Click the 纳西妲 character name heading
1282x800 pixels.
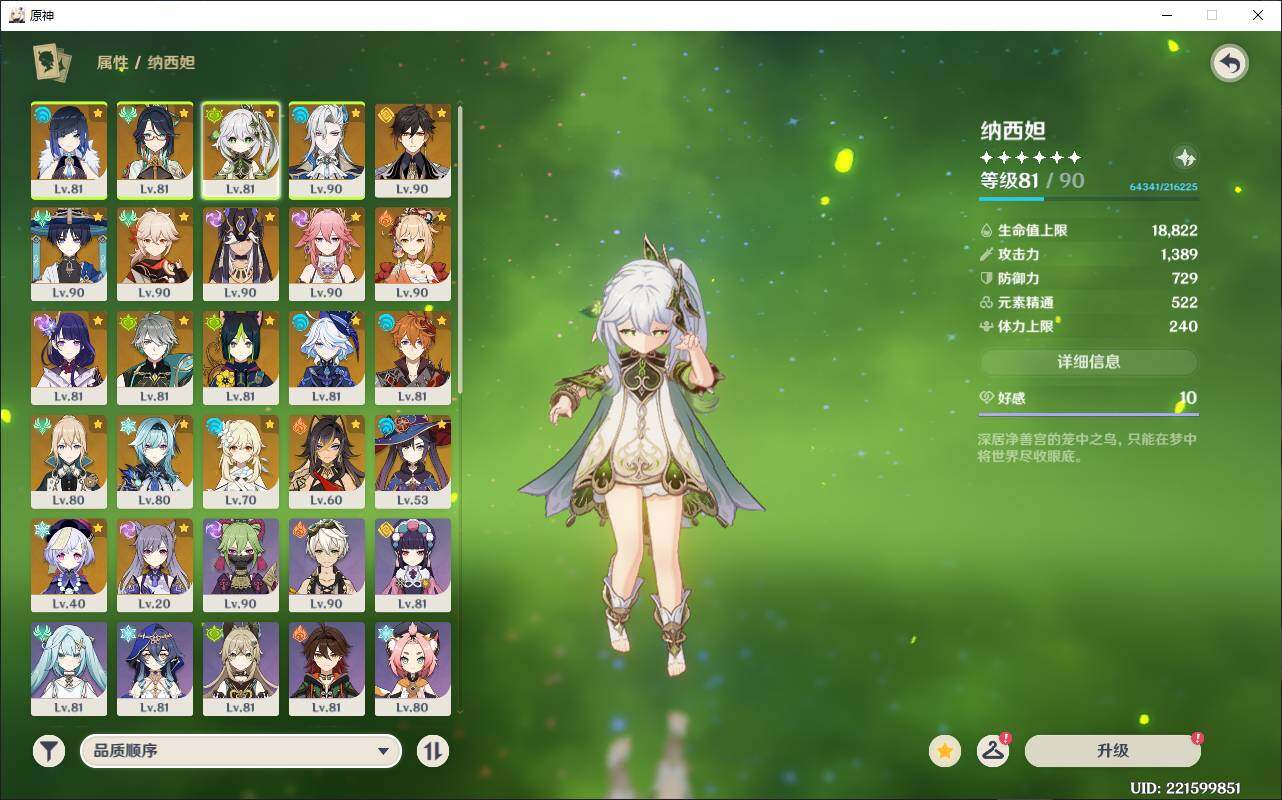[1013, 131]
